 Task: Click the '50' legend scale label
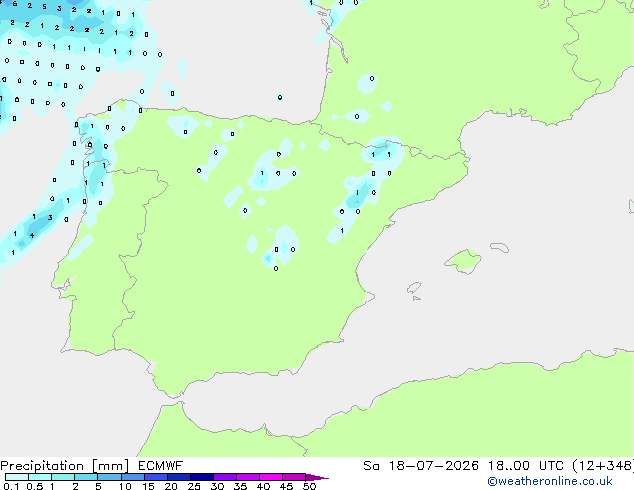tap(309, 486)
